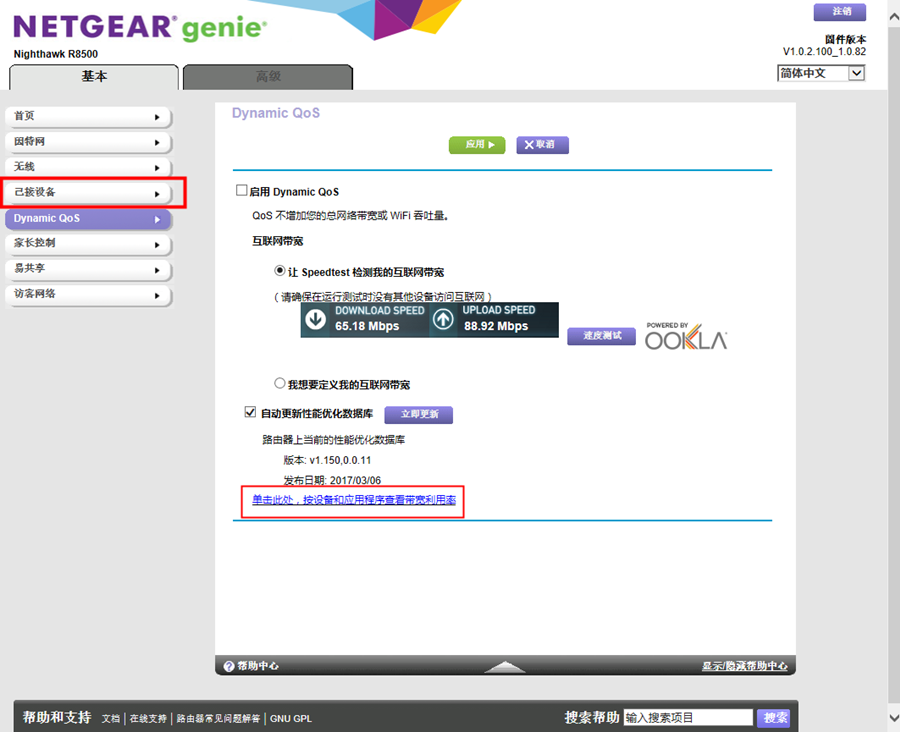The width and height of the screenshot is (900, 732).
Task: Click the arrow beside 访客网络
Action: [157, 296]
